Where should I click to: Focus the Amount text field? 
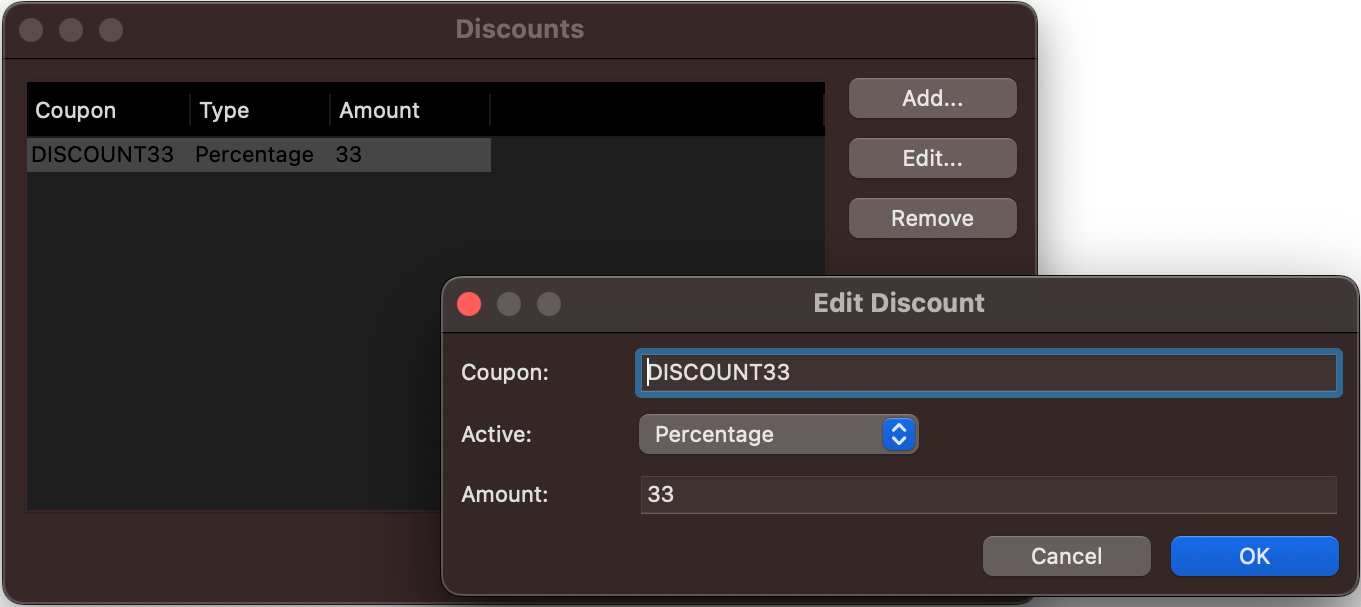(988, 494)
